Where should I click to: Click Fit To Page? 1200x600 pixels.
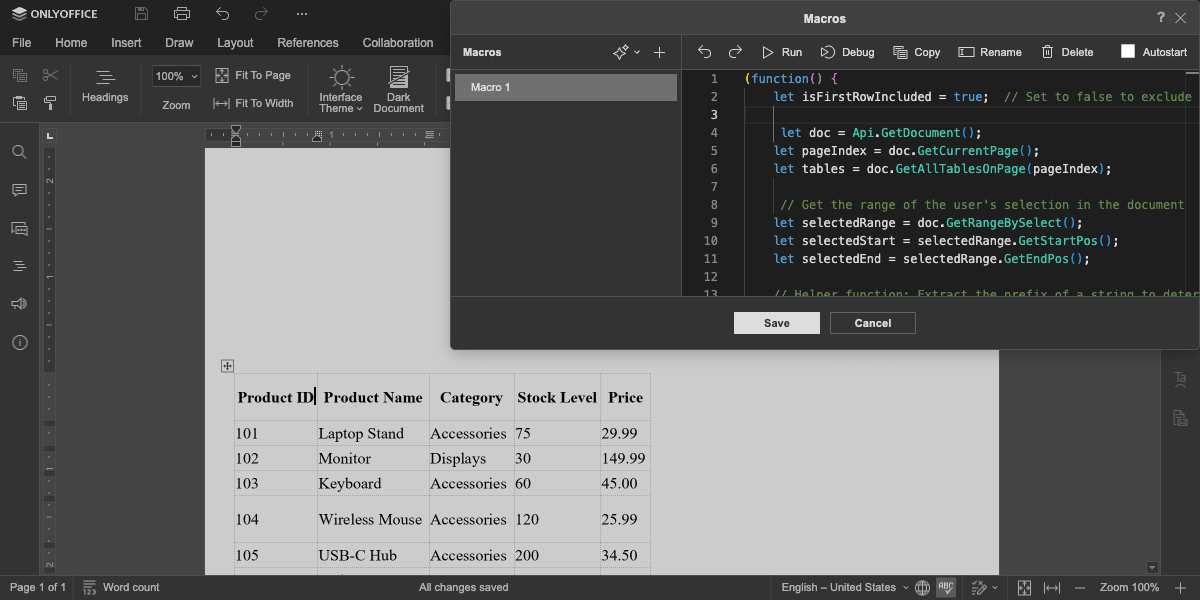point(252,75)
